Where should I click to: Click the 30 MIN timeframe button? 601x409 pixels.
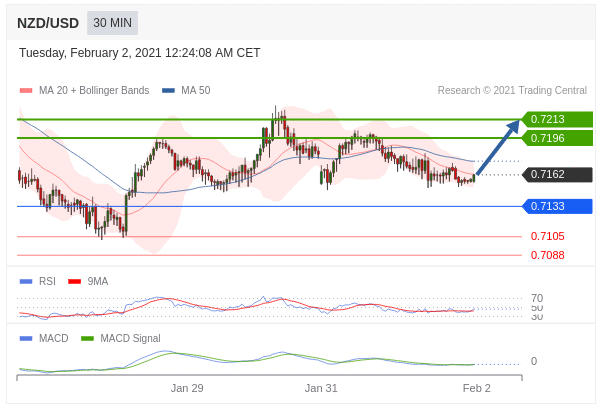tap(112, 23)
